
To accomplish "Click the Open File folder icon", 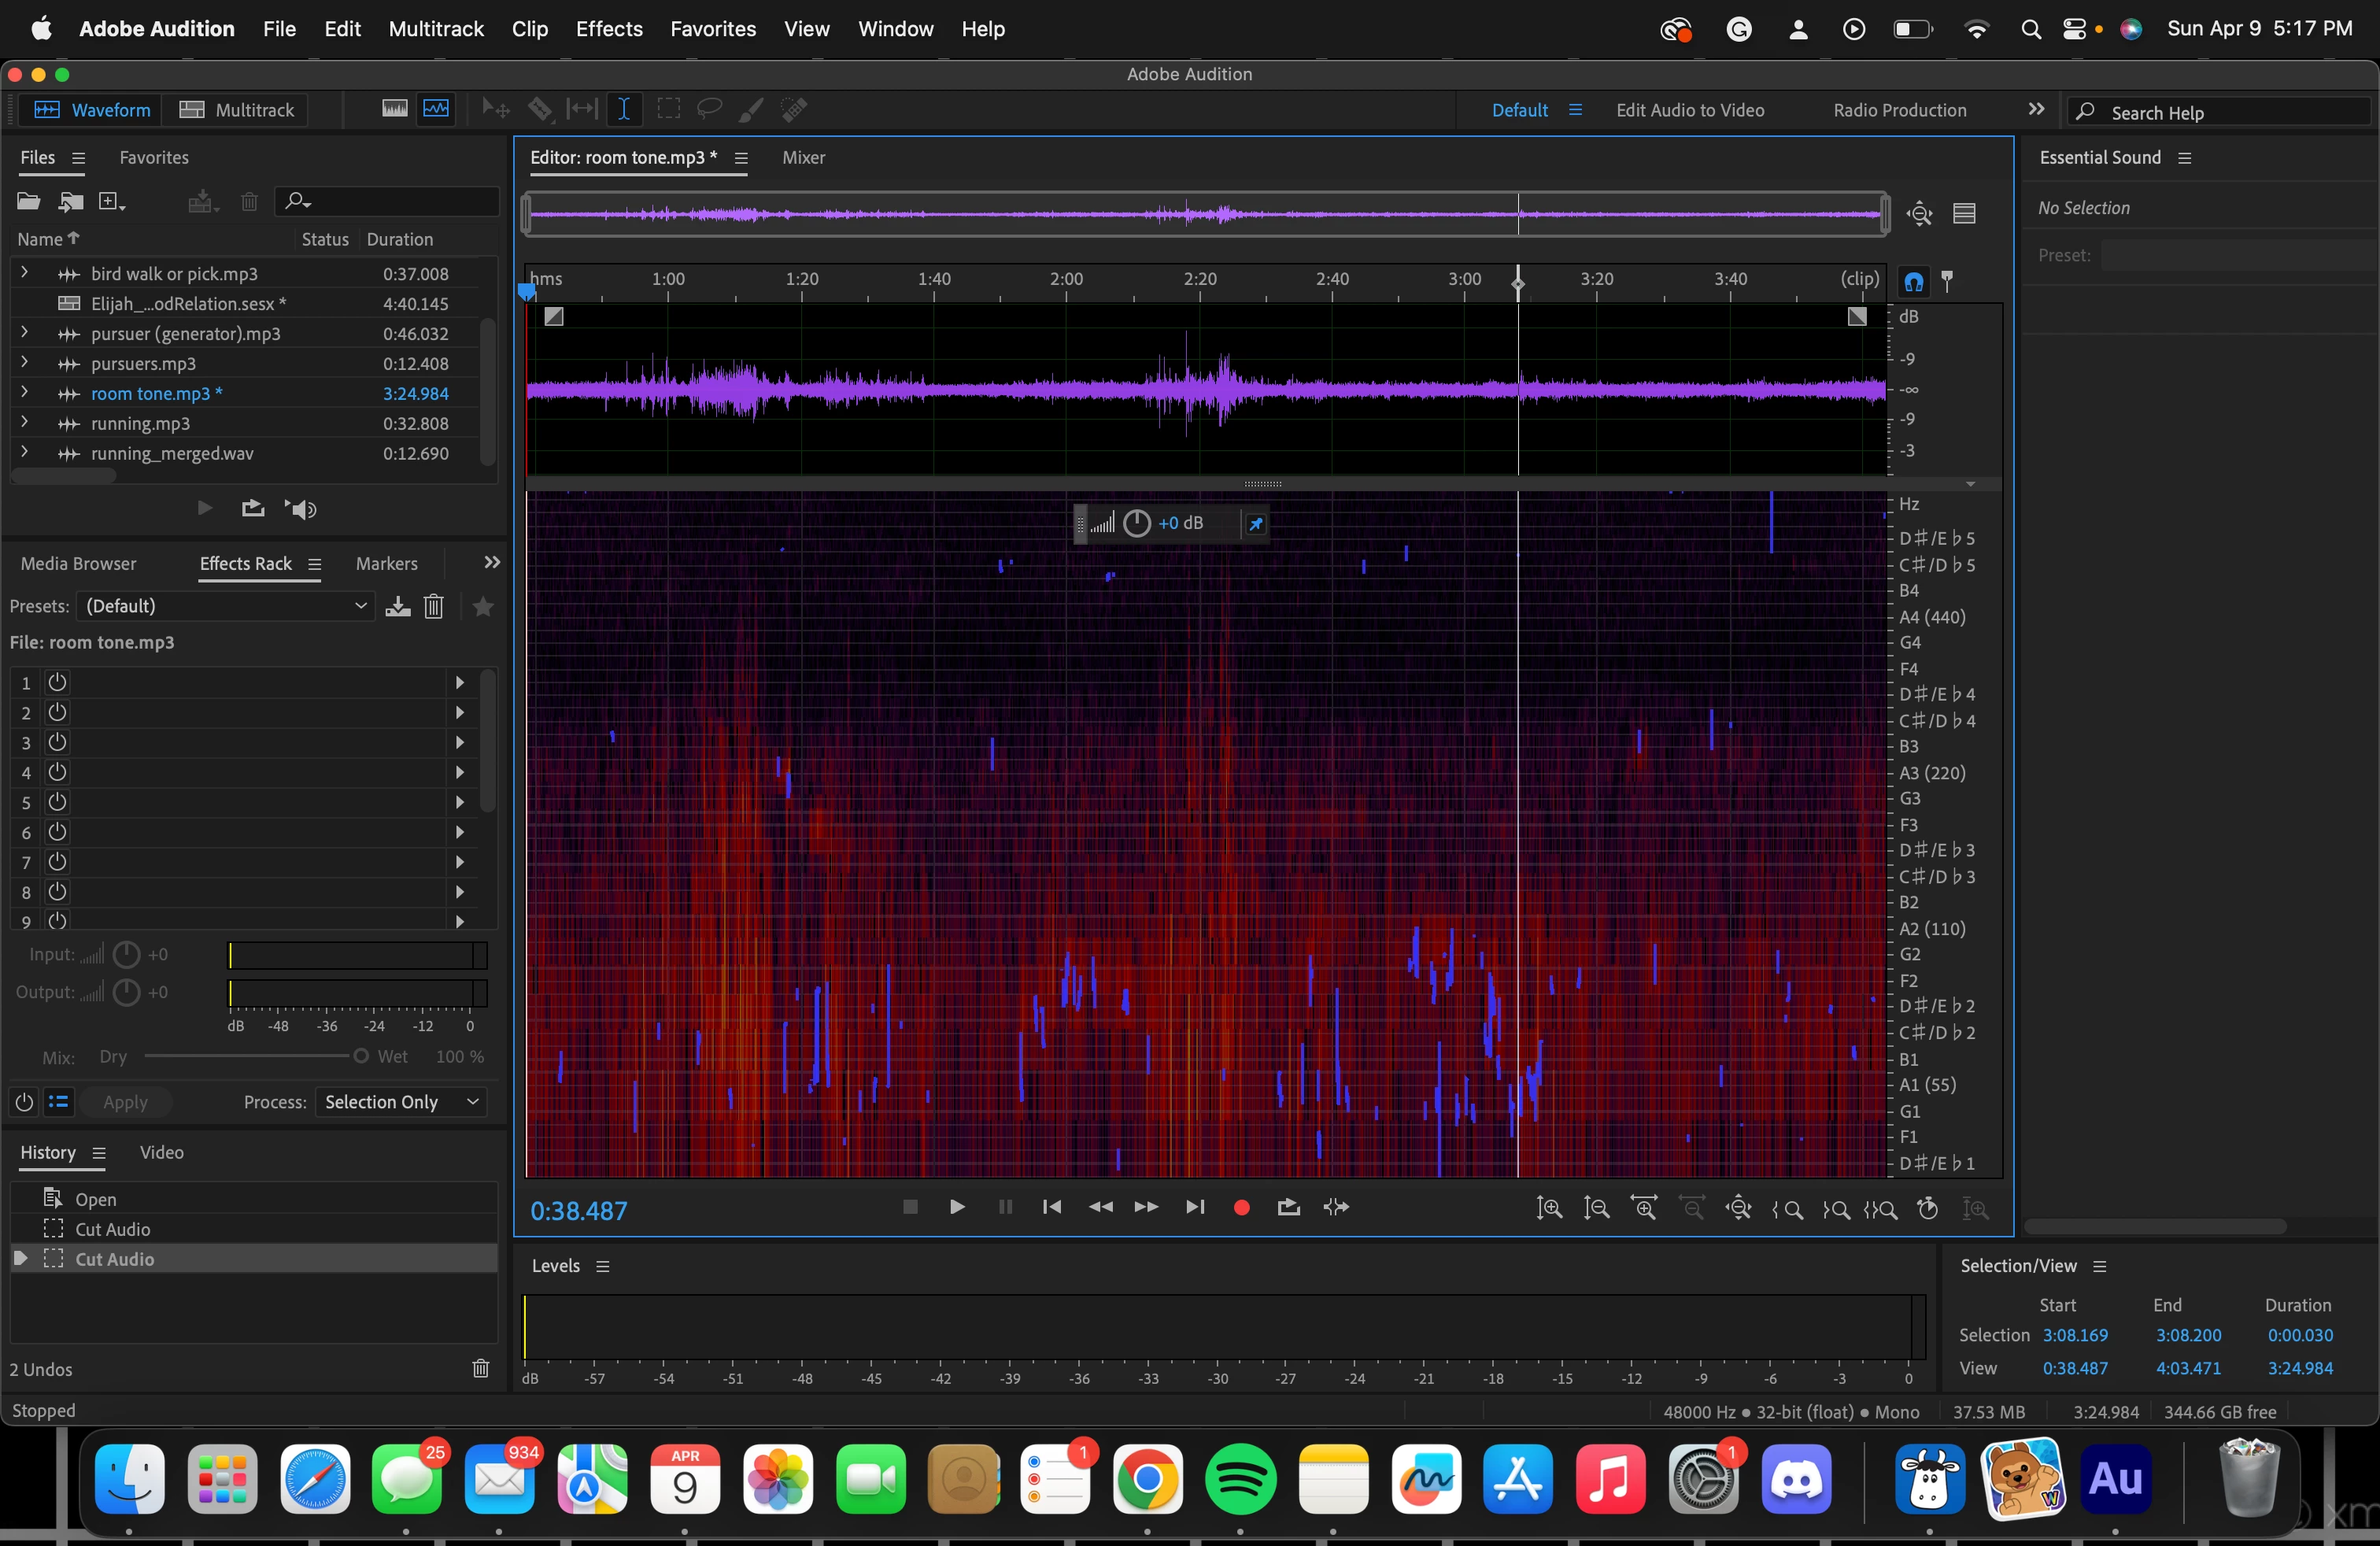I will pyautogui.click(x=28, y=202).
